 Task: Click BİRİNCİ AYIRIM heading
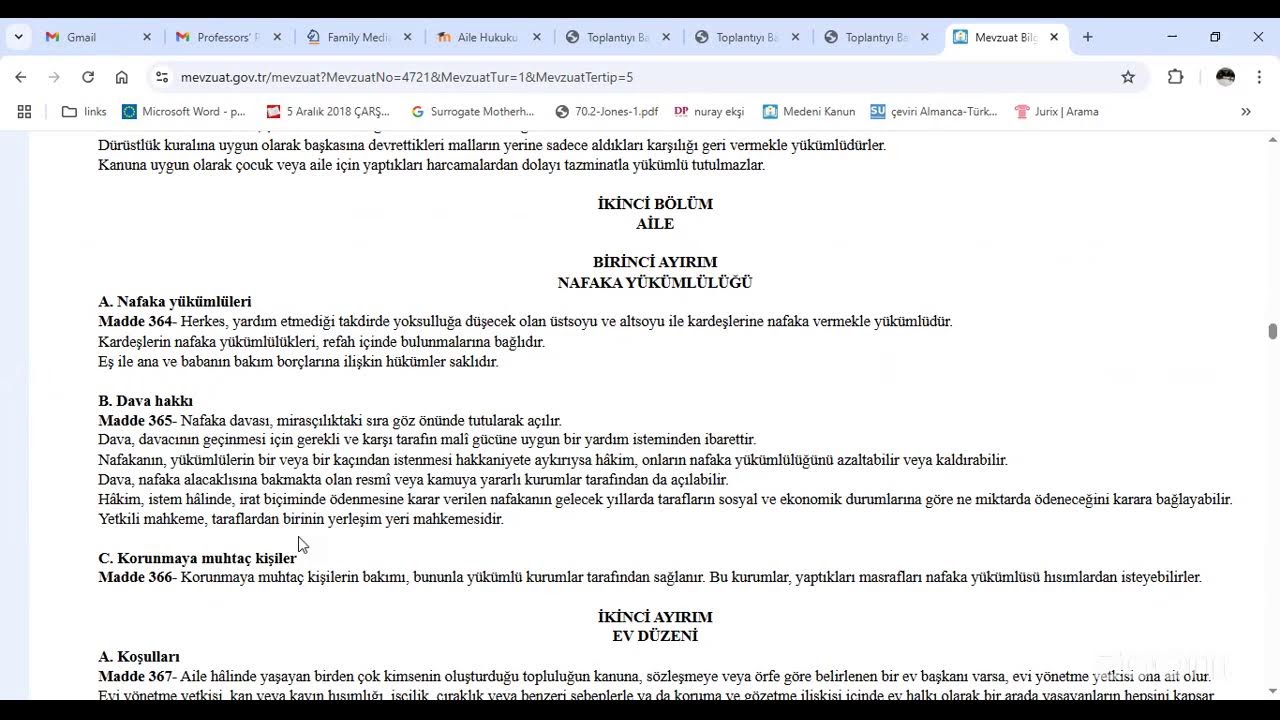point(655,263)
